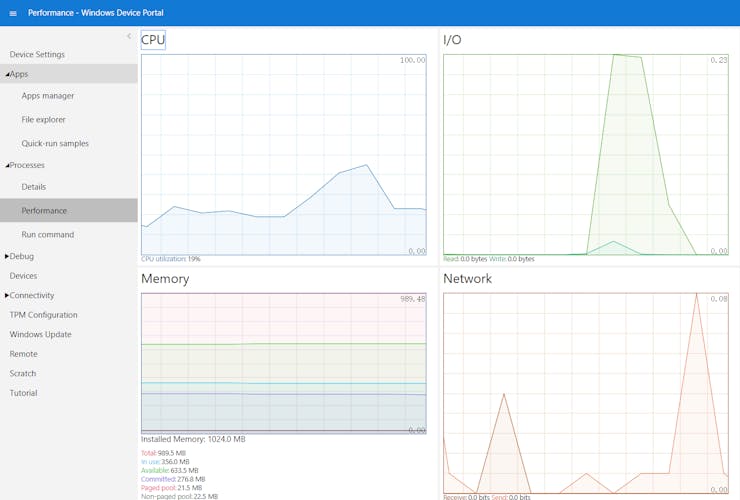Open Device Settings page
The image size is (740, 500).
(37, 54)
